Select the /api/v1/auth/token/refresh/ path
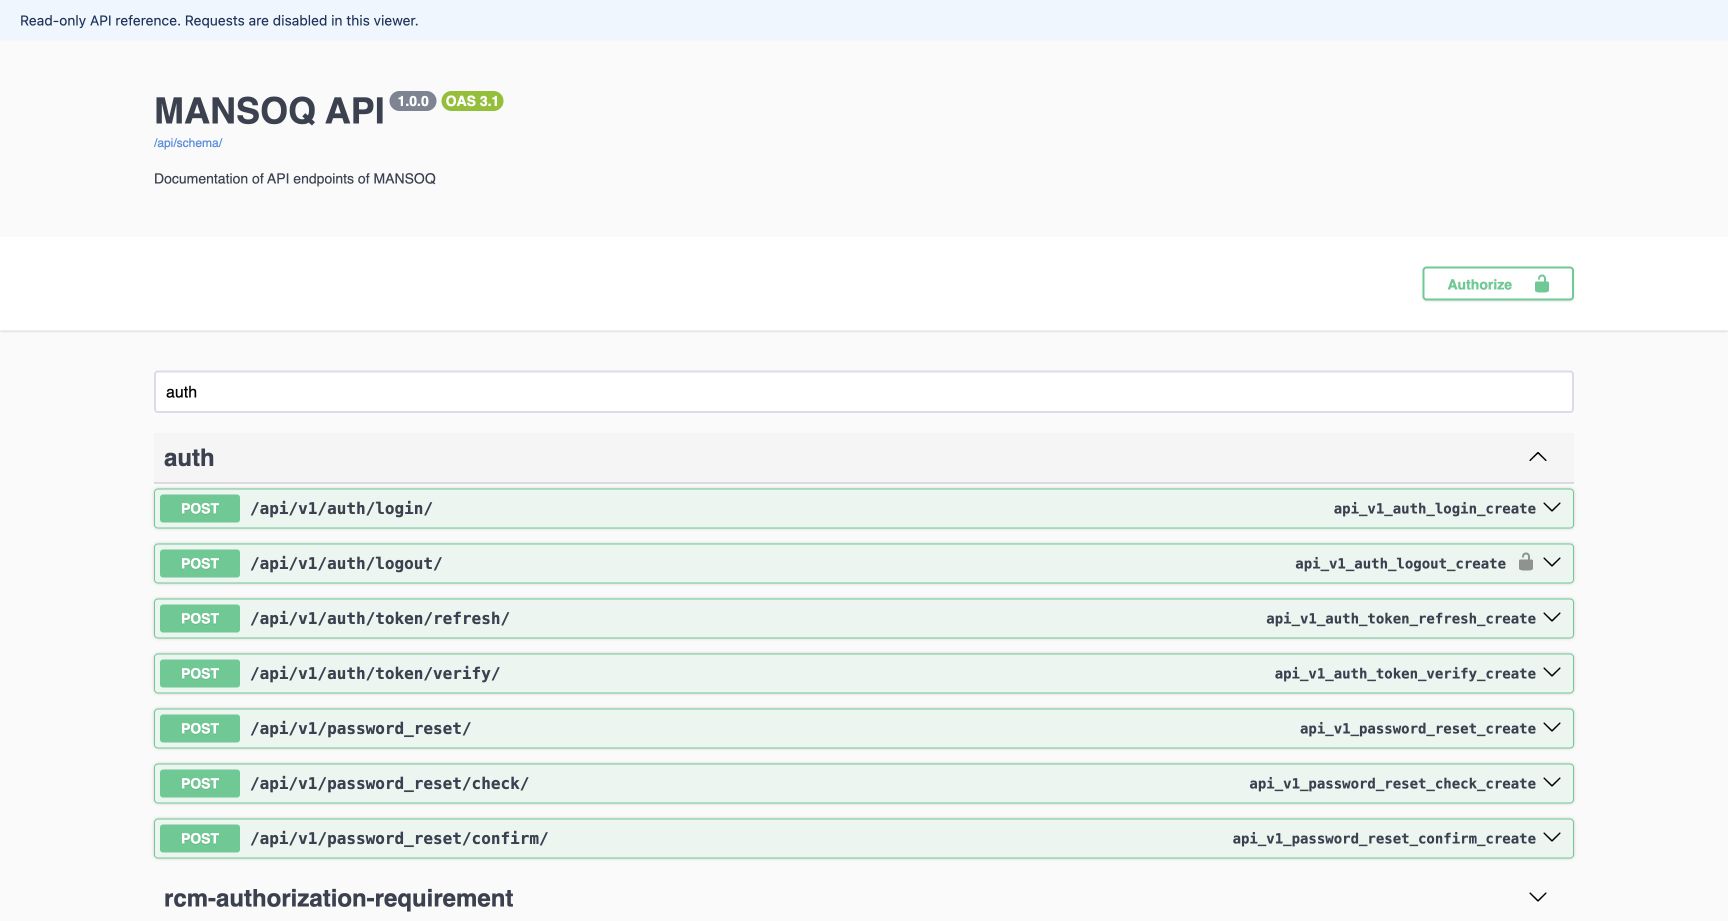The height and width of the screenshot is (921, 1728). [x=380, y=618]
